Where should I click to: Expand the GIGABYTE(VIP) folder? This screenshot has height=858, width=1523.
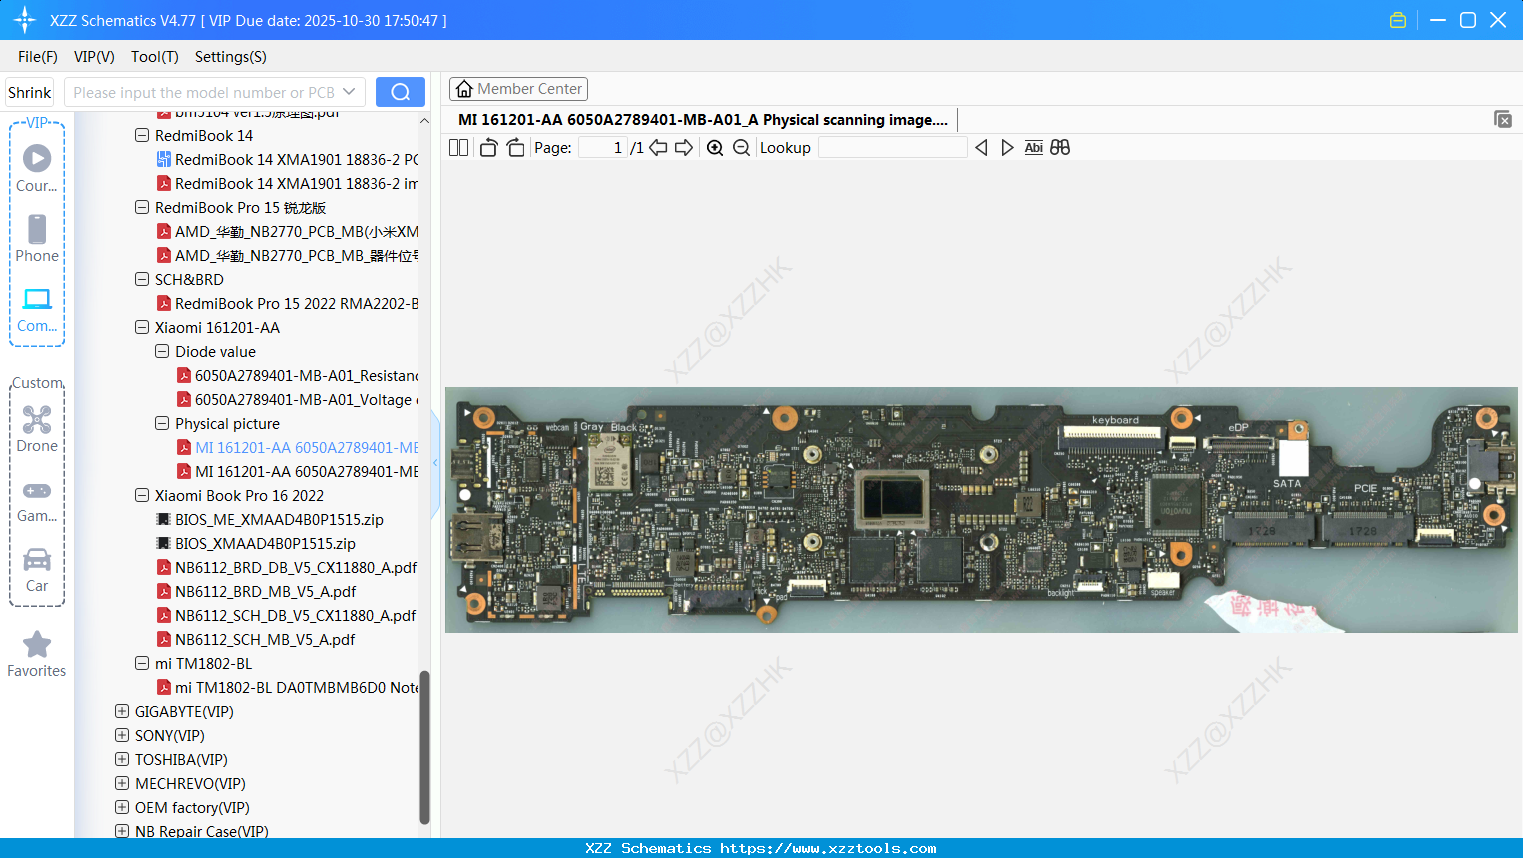(122, 711)
